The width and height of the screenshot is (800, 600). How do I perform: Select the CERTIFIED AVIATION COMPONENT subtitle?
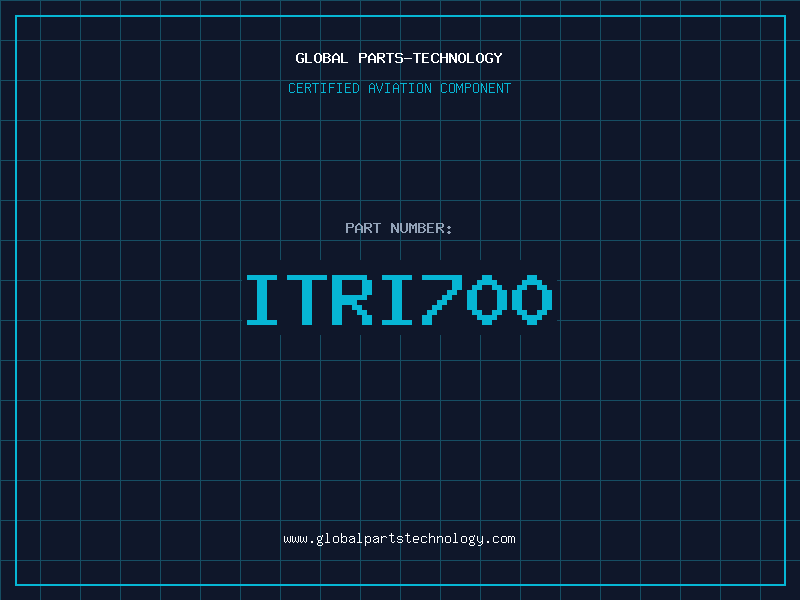pos(399,88)
